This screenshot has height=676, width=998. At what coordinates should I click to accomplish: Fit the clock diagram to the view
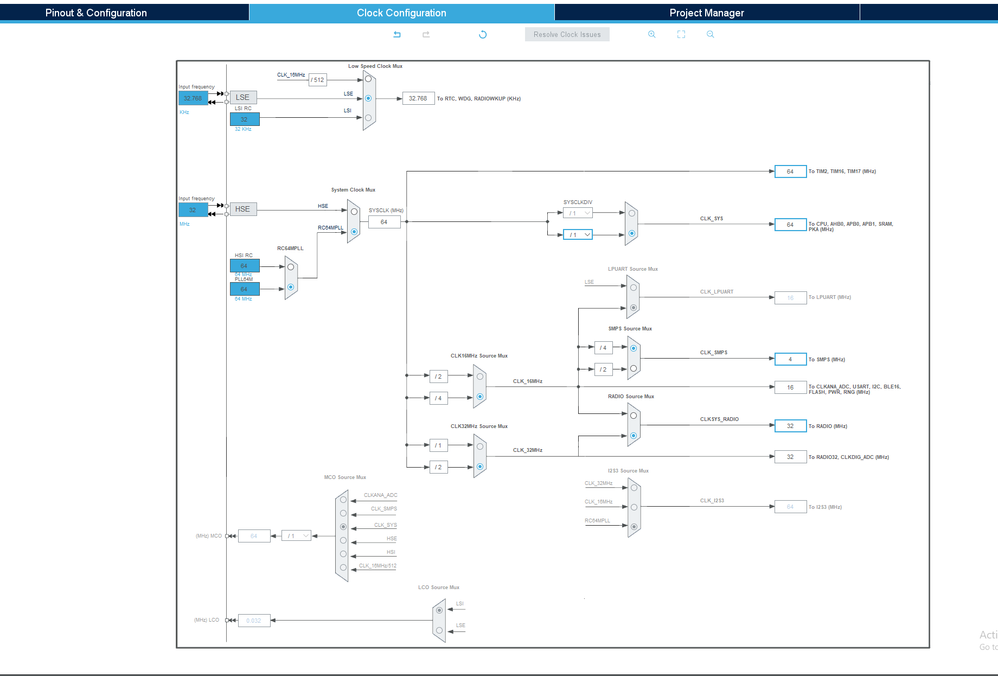(x=681, y=34)
